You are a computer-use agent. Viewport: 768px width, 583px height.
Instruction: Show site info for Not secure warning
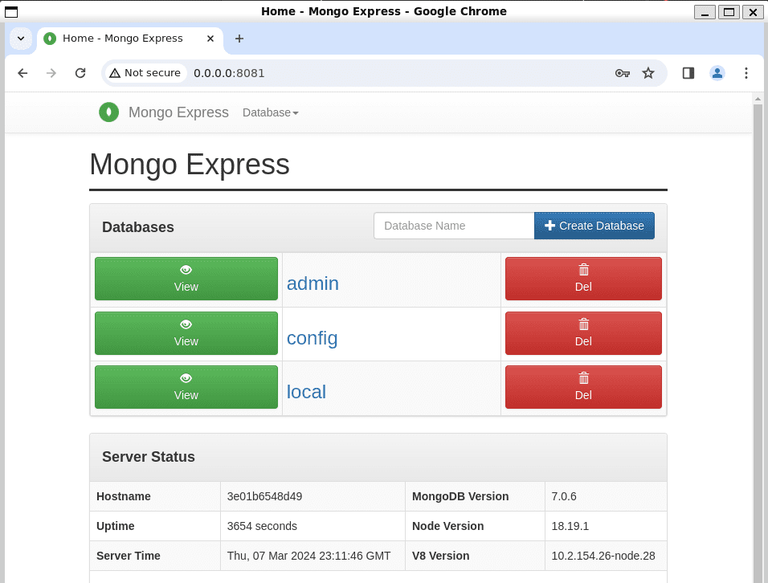tap(145, 73)
